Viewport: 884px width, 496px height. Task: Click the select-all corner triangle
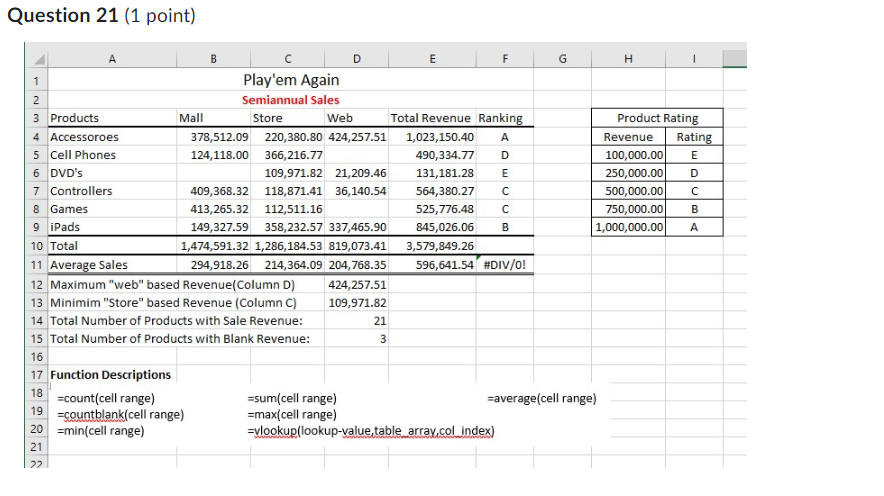[40, 59]
